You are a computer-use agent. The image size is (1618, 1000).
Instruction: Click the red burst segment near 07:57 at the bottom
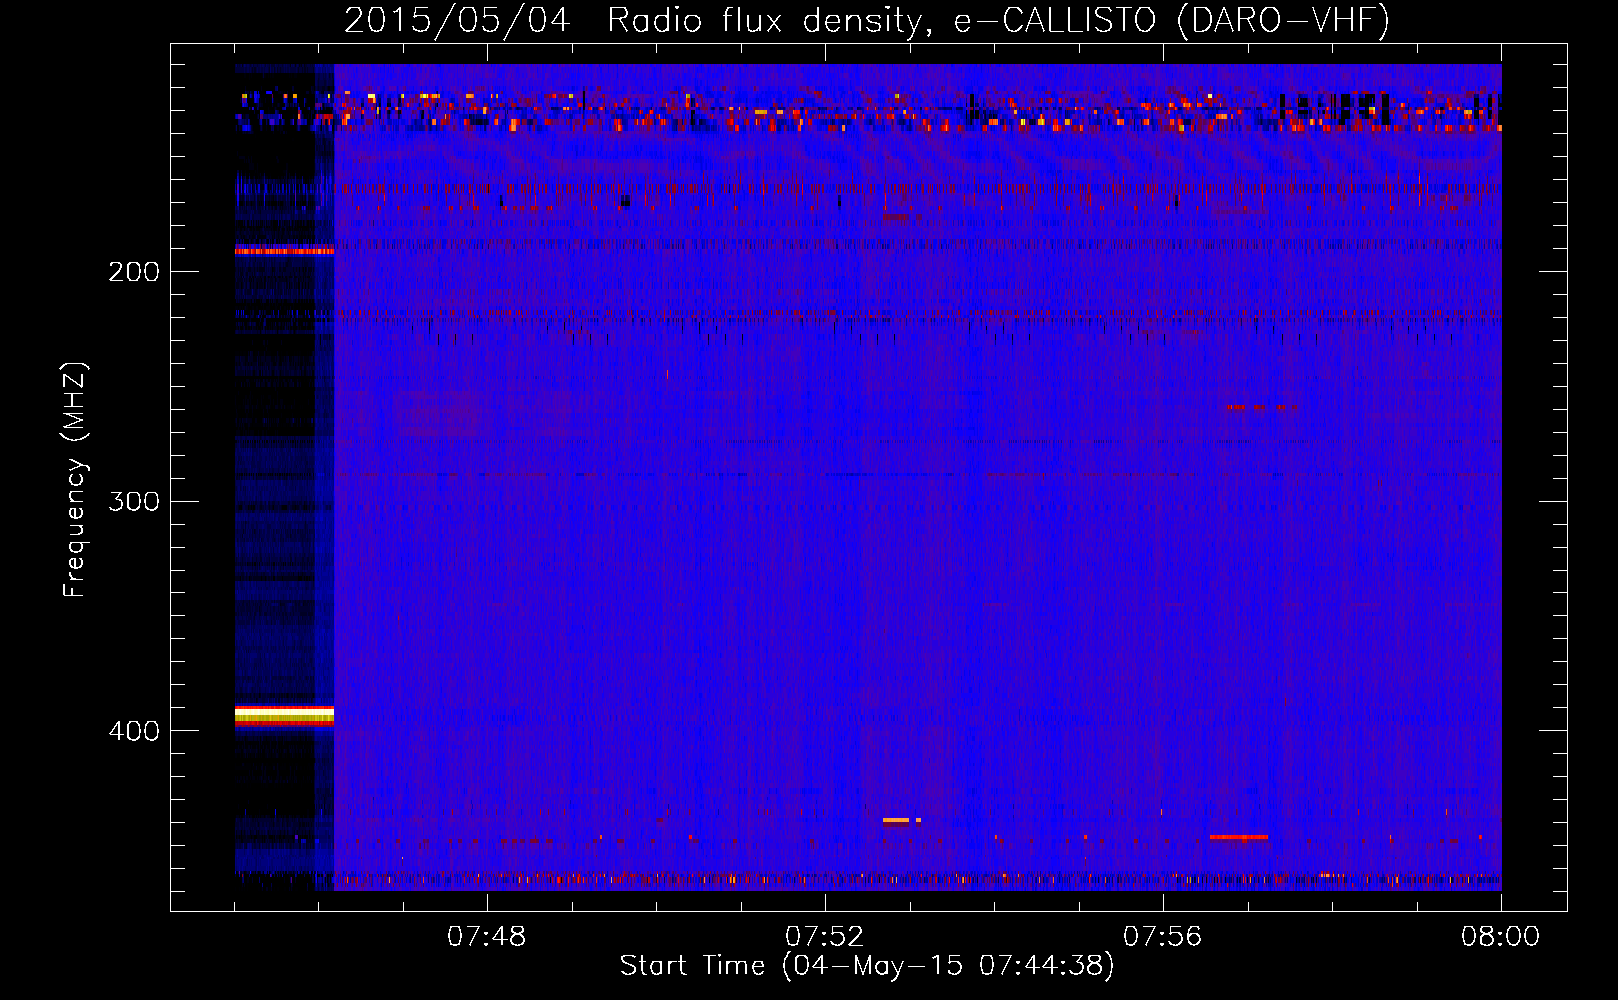(1239, 837)
